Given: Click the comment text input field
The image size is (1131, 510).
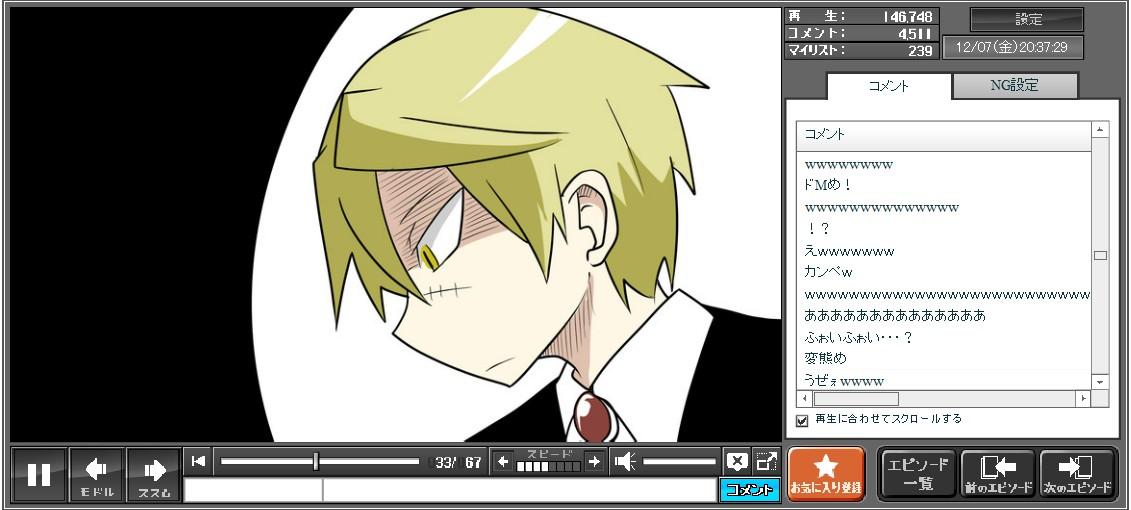Looking at the screenshot, I should [x=518, y=490].
